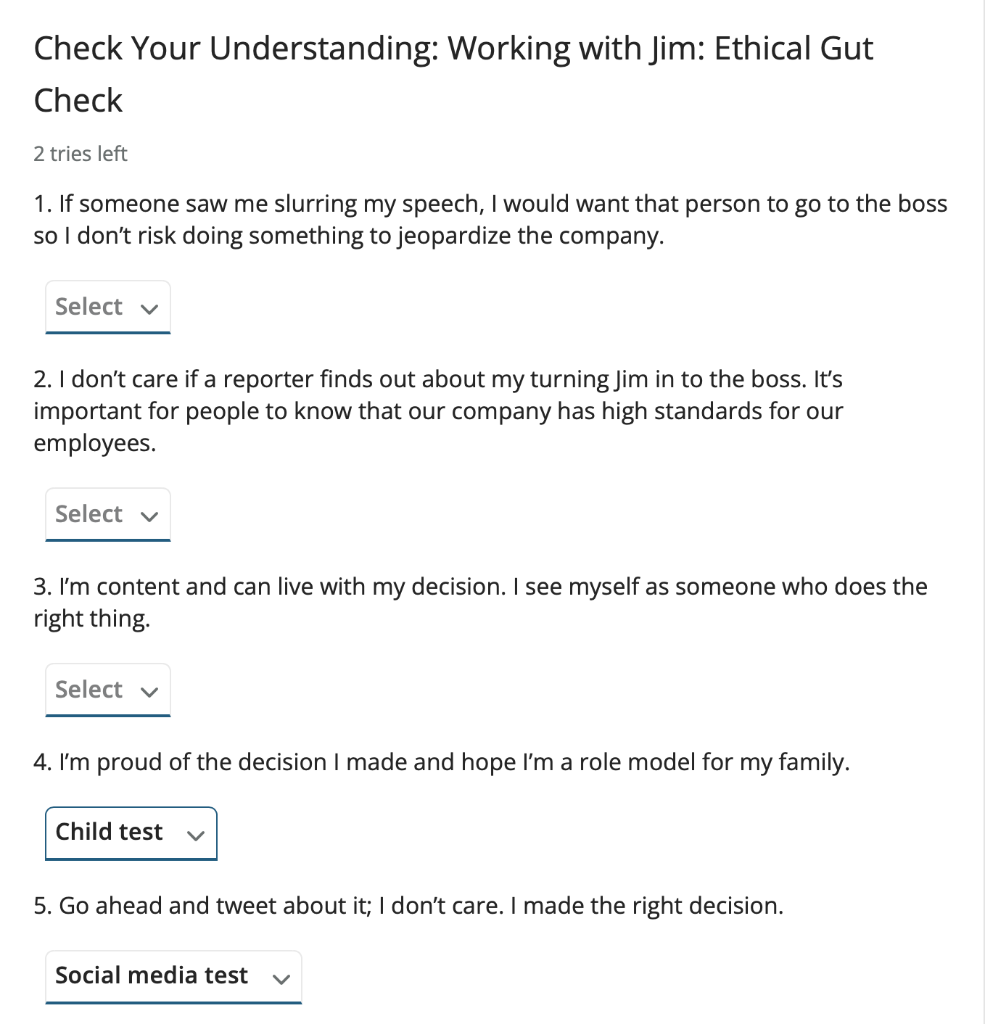Click the chevron icon on question 2's dropdown
The width and height of the screenshot is (985, 1024).
click(x=150, y=514)
